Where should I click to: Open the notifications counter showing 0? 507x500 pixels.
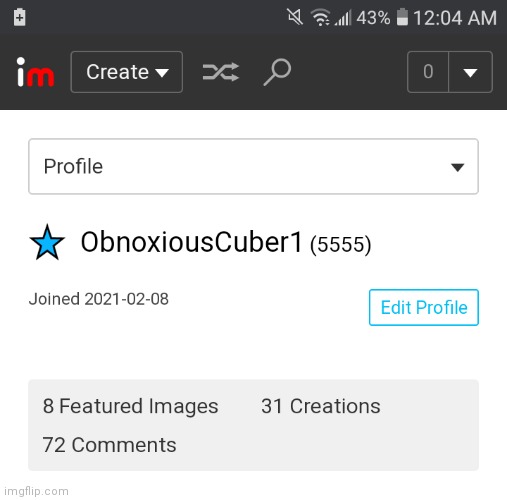coord(428,72)
